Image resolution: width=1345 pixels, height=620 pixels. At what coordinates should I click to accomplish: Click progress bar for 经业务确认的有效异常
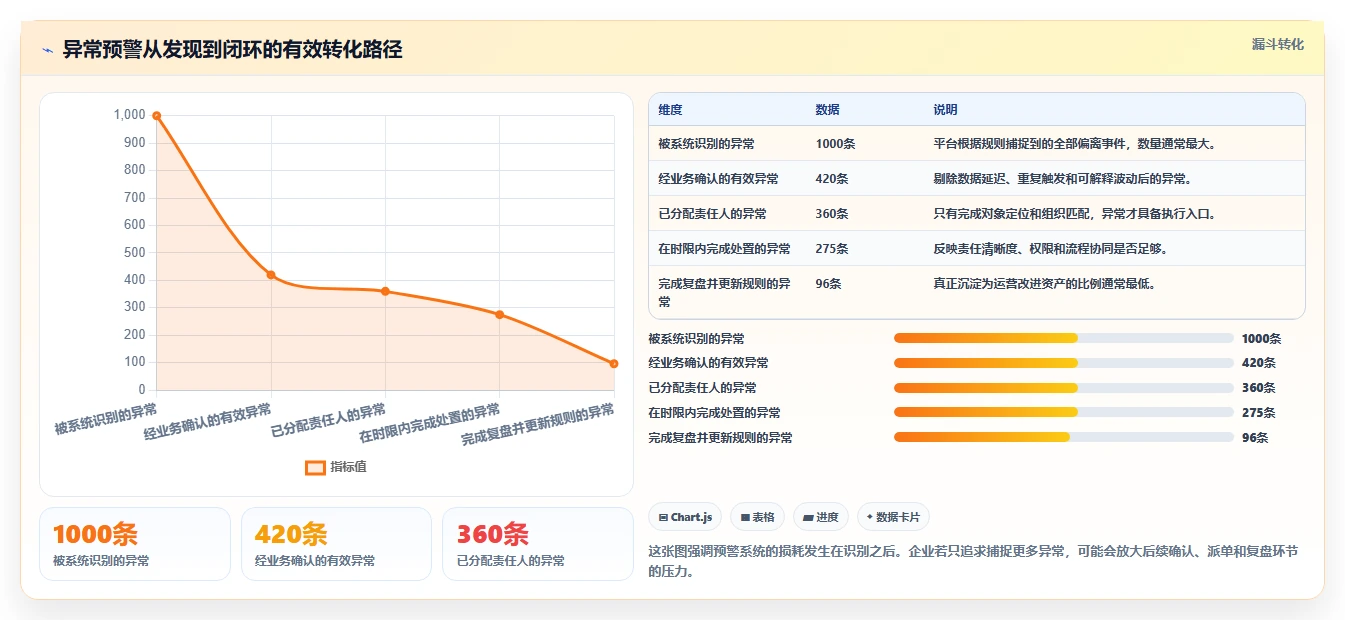tap(1064, 363)
